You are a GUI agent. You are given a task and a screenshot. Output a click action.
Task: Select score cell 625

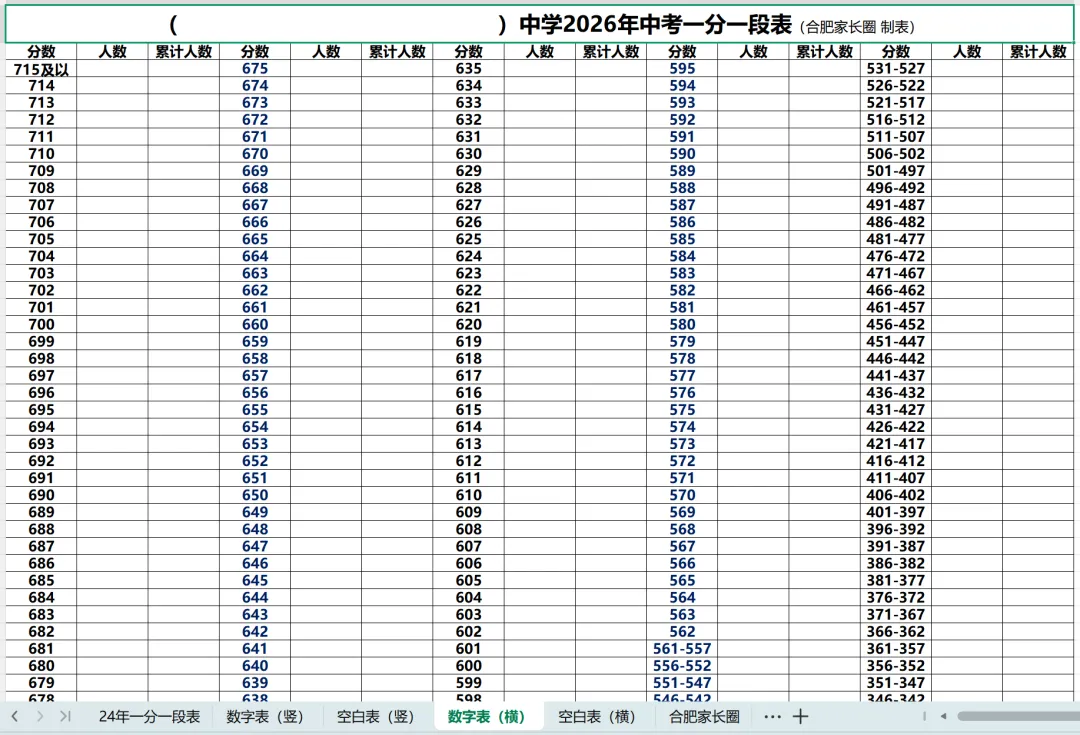click(x=468, y=239)
